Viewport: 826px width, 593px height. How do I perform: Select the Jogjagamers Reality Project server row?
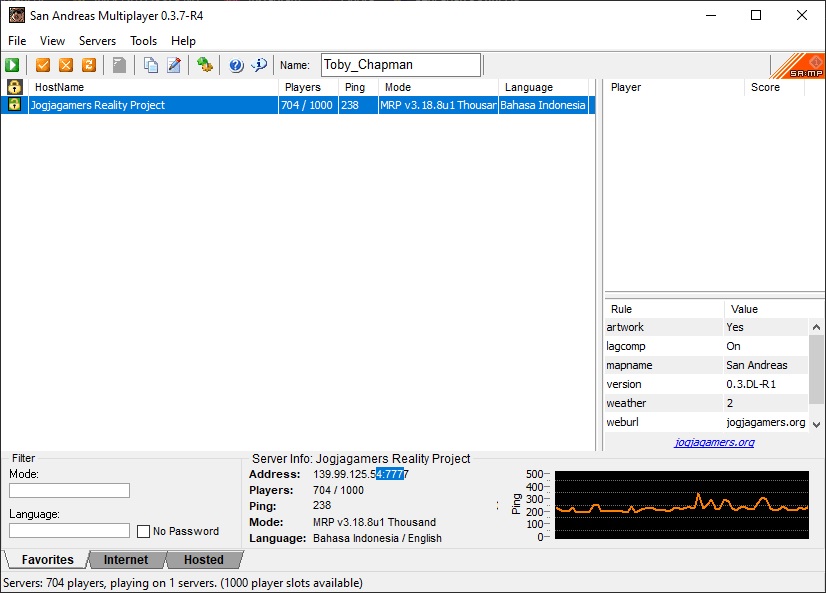pyautogui.click(x=298, y=105)
